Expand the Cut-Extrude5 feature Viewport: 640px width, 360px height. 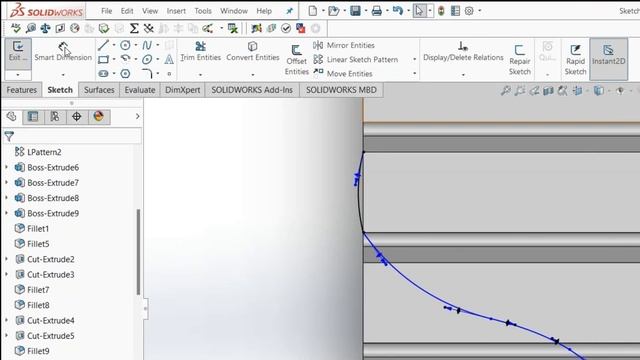(x=7, y=336)
